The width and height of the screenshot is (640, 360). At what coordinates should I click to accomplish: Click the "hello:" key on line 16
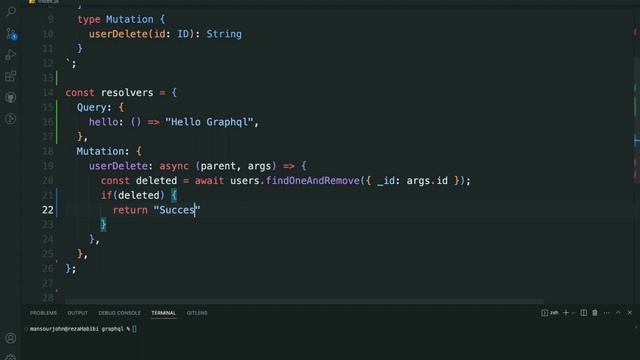coord(106,122)
